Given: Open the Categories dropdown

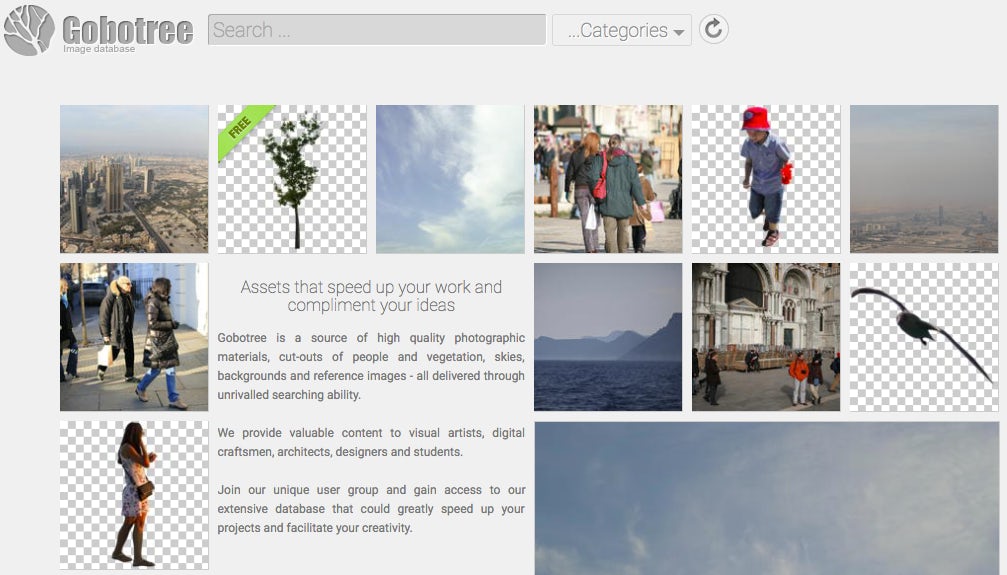Looking at the screenshot, I should [x=621, y=30].
